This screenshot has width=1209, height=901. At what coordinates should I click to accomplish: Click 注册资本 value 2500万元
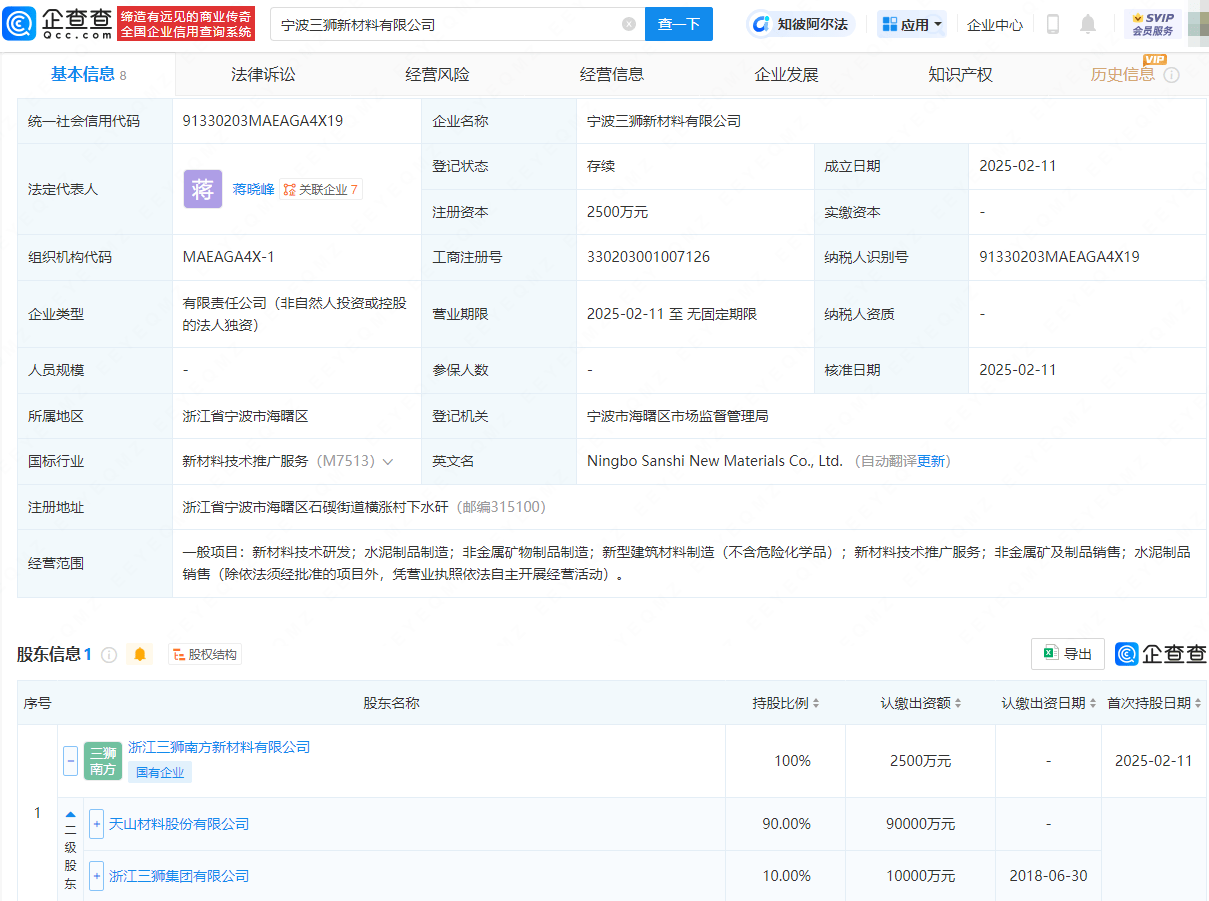coord(618,212)
